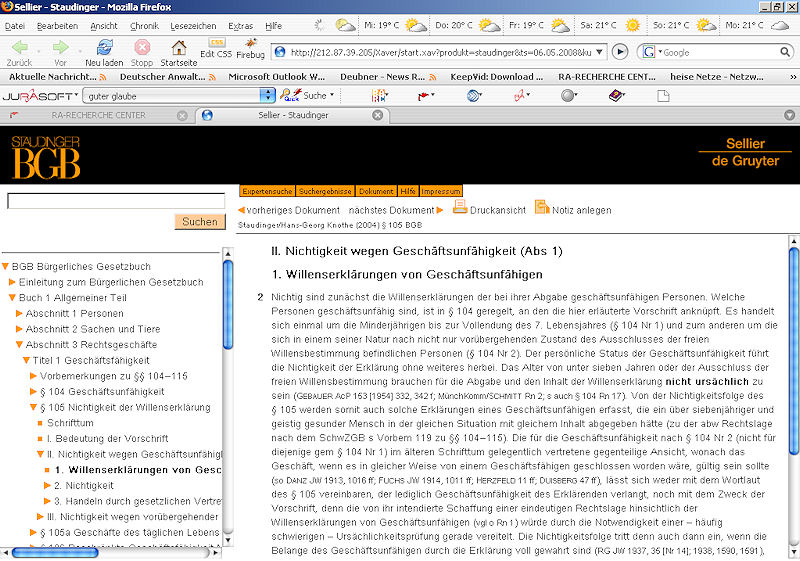This screenshot has width=800, height=561.
Task: Click the Zurück back arrow icon
Action: (x=19, y=47)
